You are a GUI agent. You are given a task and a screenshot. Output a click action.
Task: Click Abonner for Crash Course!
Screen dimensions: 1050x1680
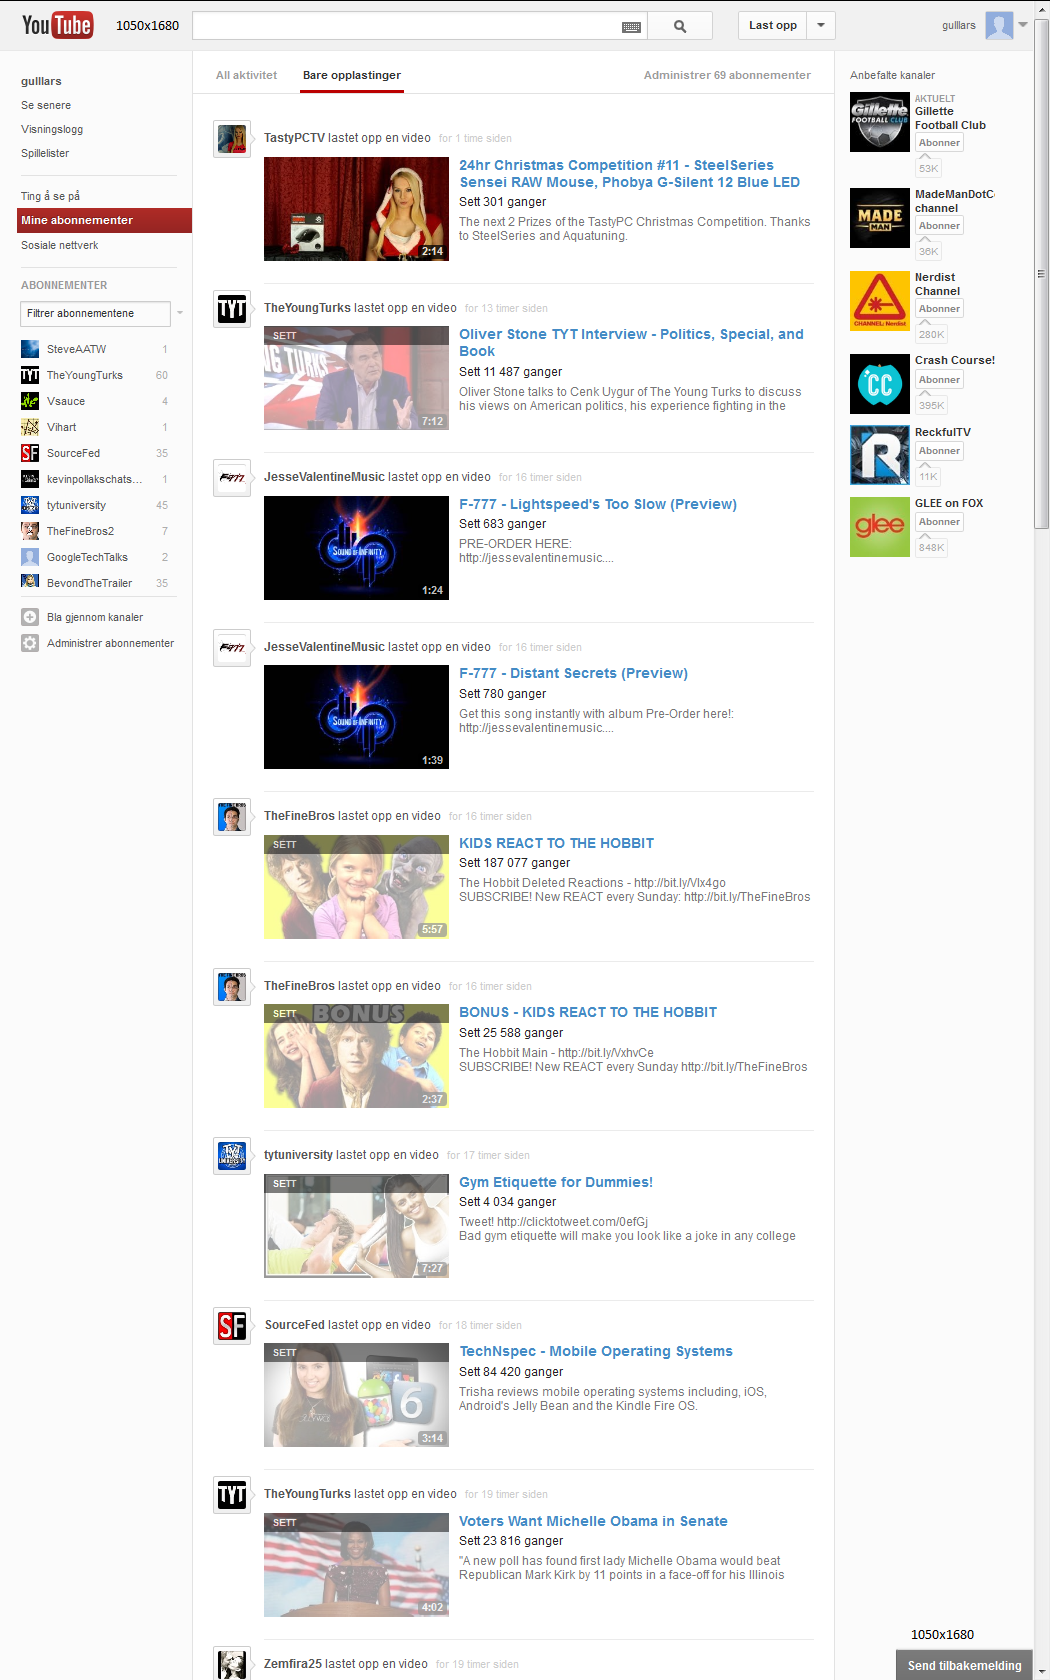tap(939, 380)
